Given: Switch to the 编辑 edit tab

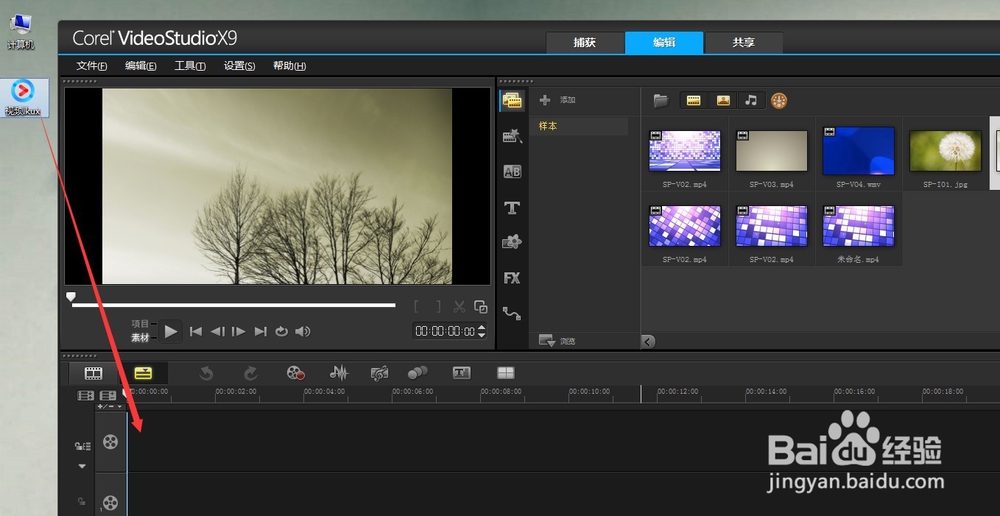Looking at the screenshot, I should tap(664, 43).
